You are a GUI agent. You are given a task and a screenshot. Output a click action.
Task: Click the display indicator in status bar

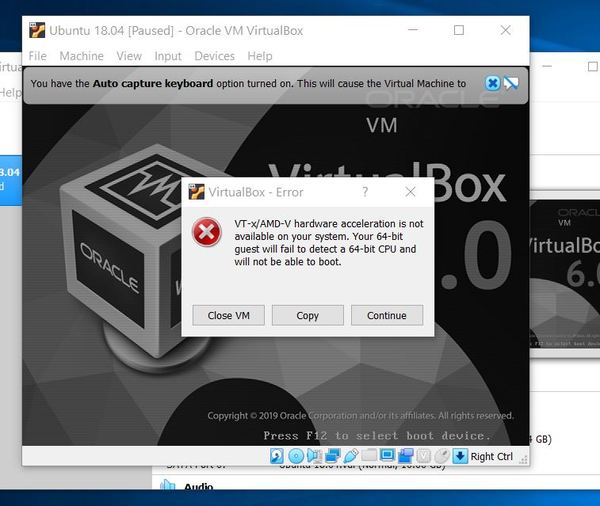pyautogui.click(x=387, y=455)
